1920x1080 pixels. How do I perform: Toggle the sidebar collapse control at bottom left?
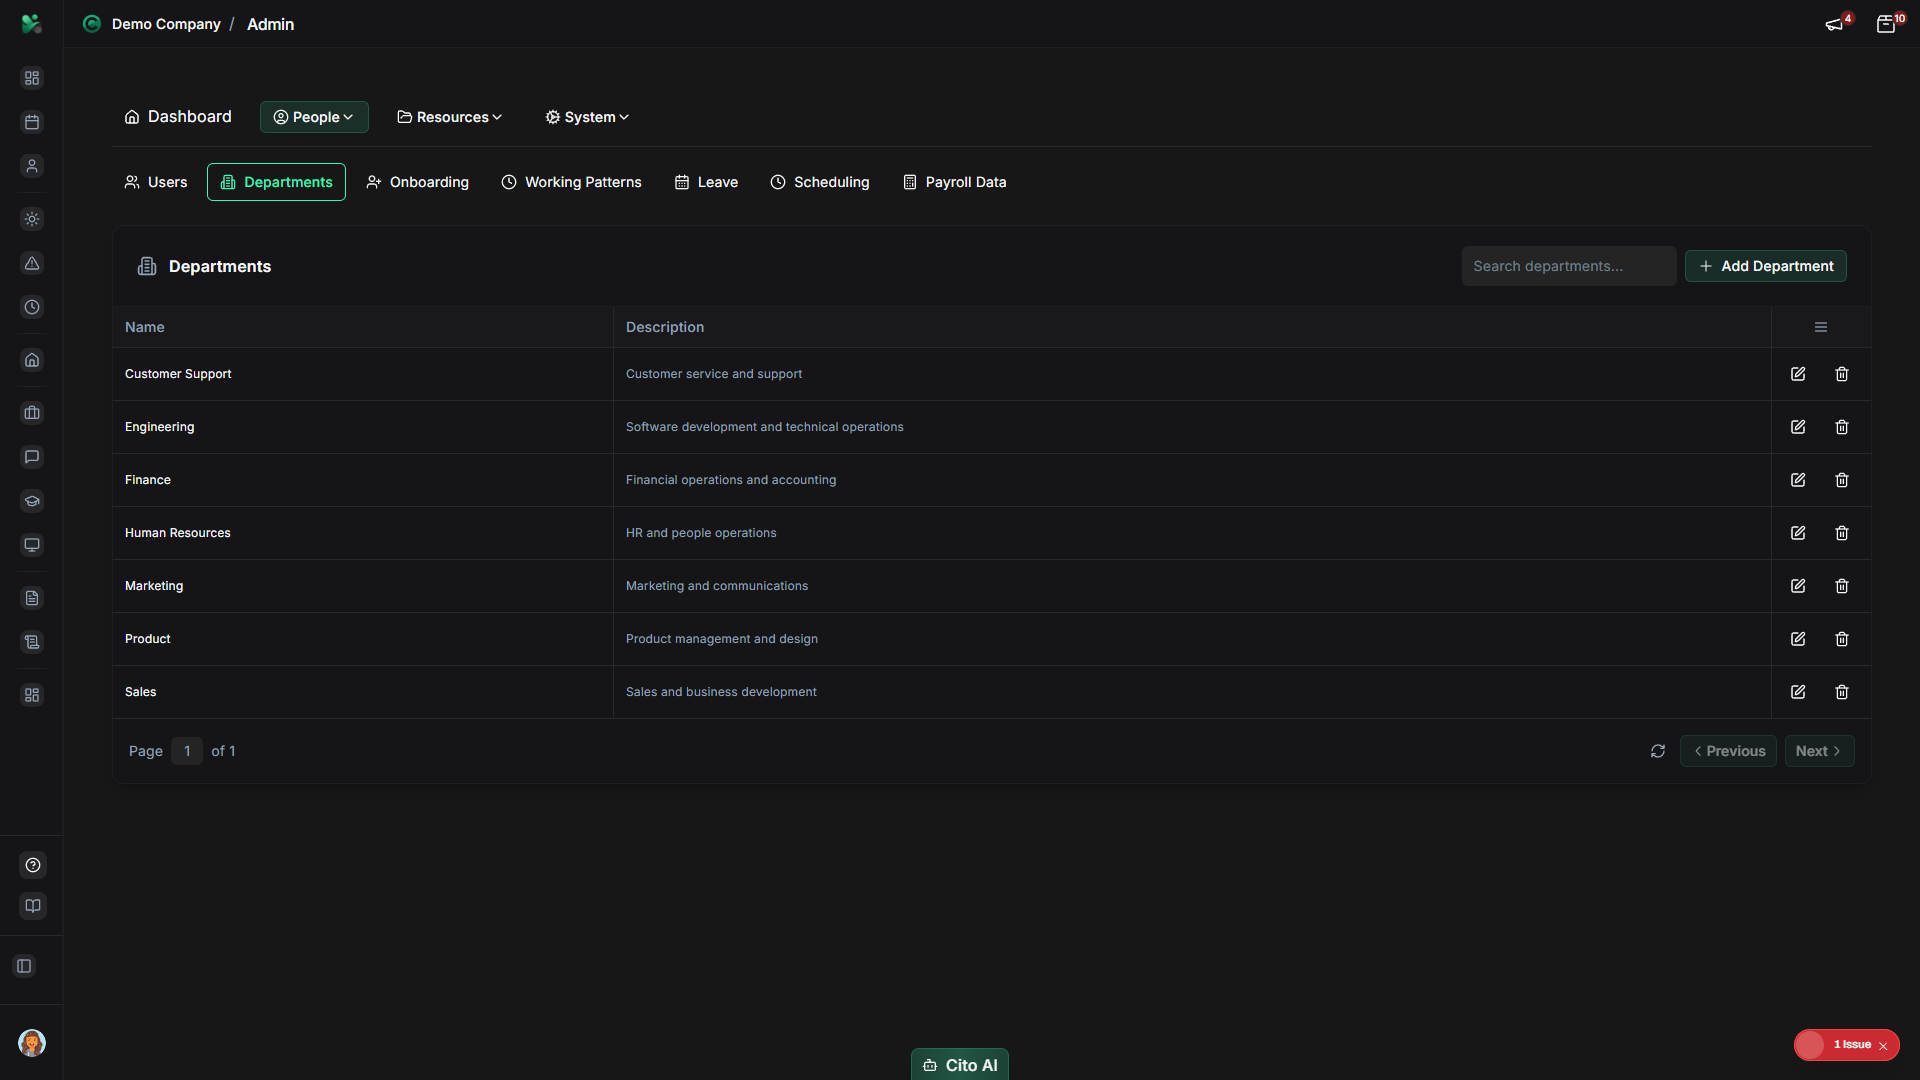[24, 966]
